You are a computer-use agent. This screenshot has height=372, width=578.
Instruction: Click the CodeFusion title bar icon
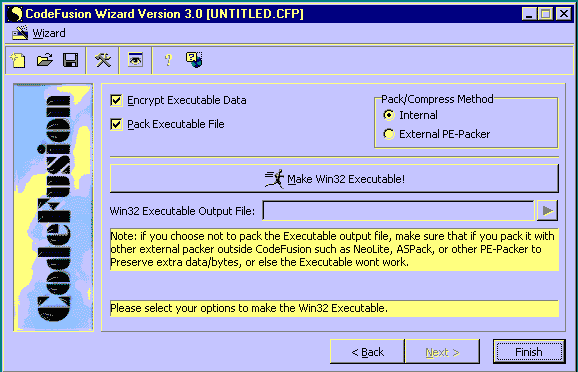pyautogui.click(x=15, y=14)
